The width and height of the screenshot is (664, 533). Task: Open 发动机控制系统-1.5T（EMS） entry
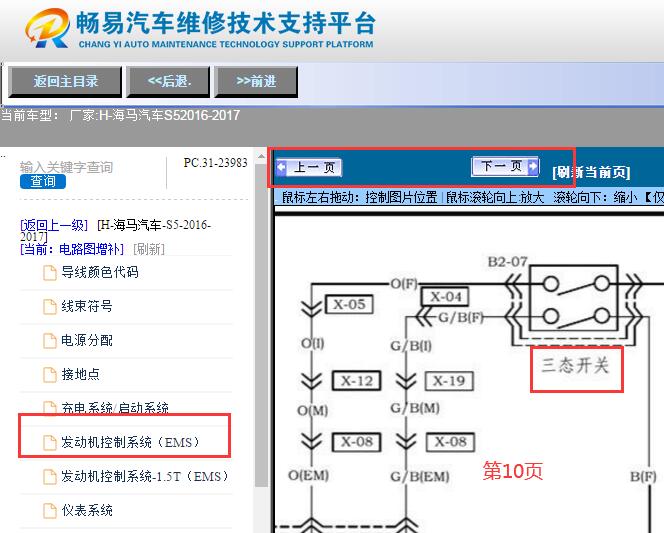[x=145, y=476]
